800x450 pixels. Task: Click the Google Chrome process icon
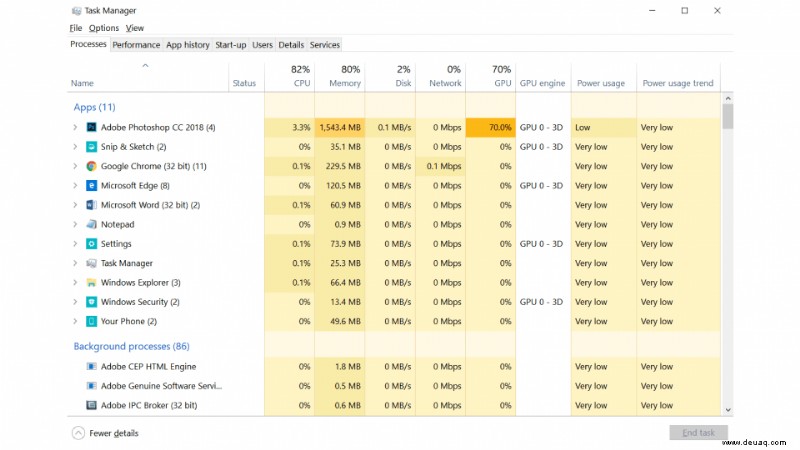pos(91,166)
